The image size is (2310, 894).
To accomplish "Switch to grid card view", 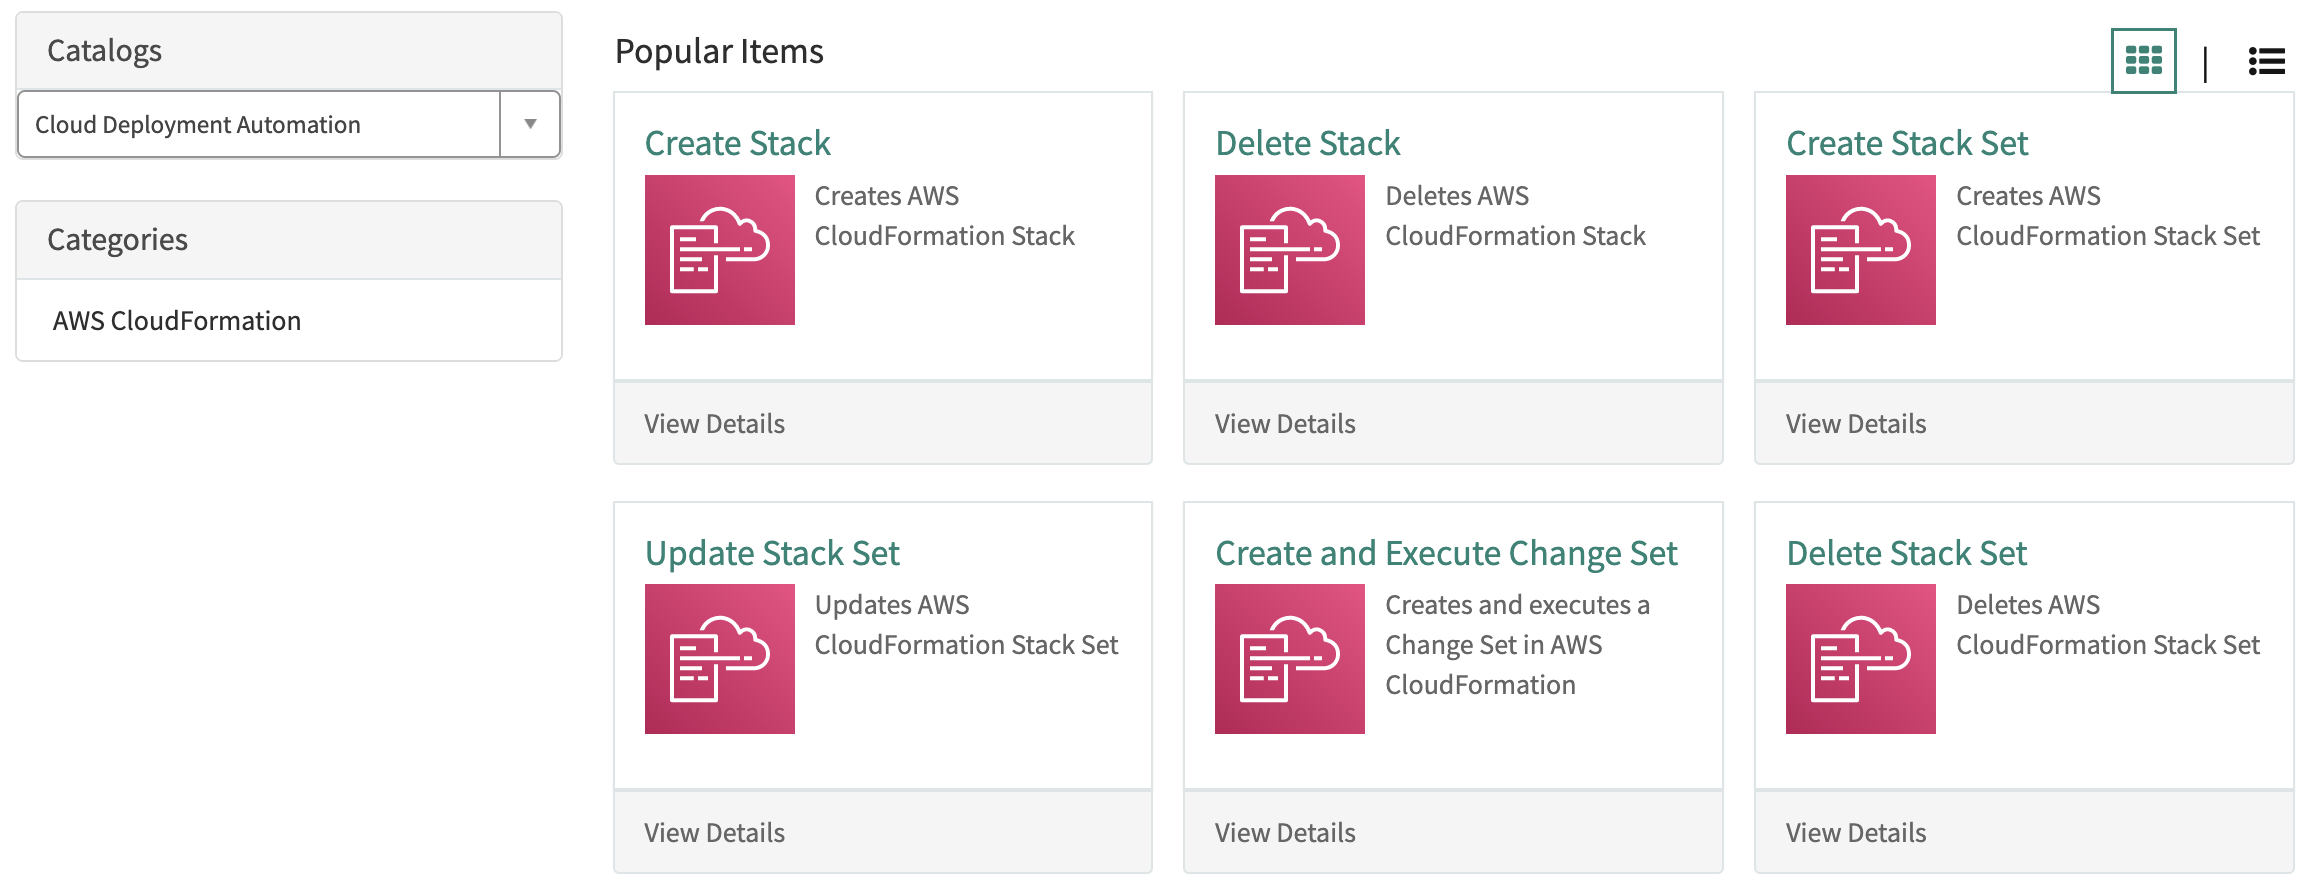I will [x=2143, y=61].
